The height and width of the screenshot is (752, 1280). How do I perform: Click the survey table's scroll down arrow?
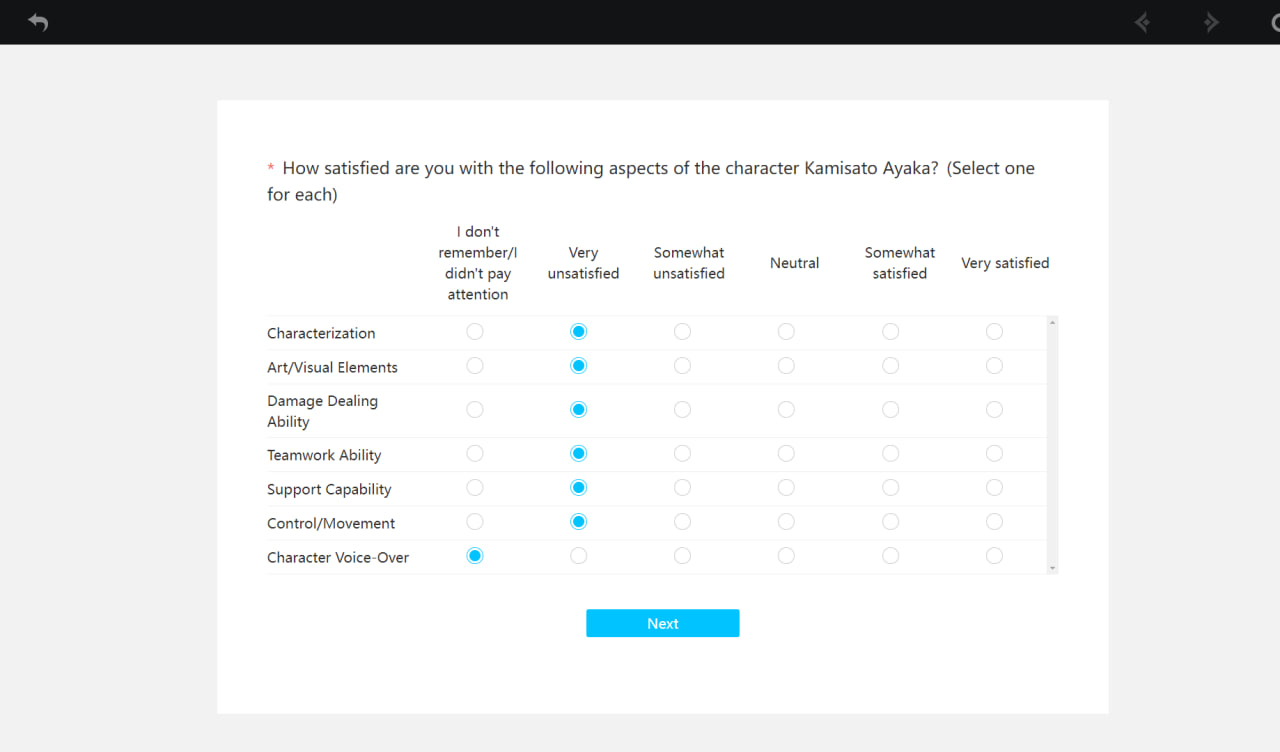pyautogui.click(x=1052, y=568)
